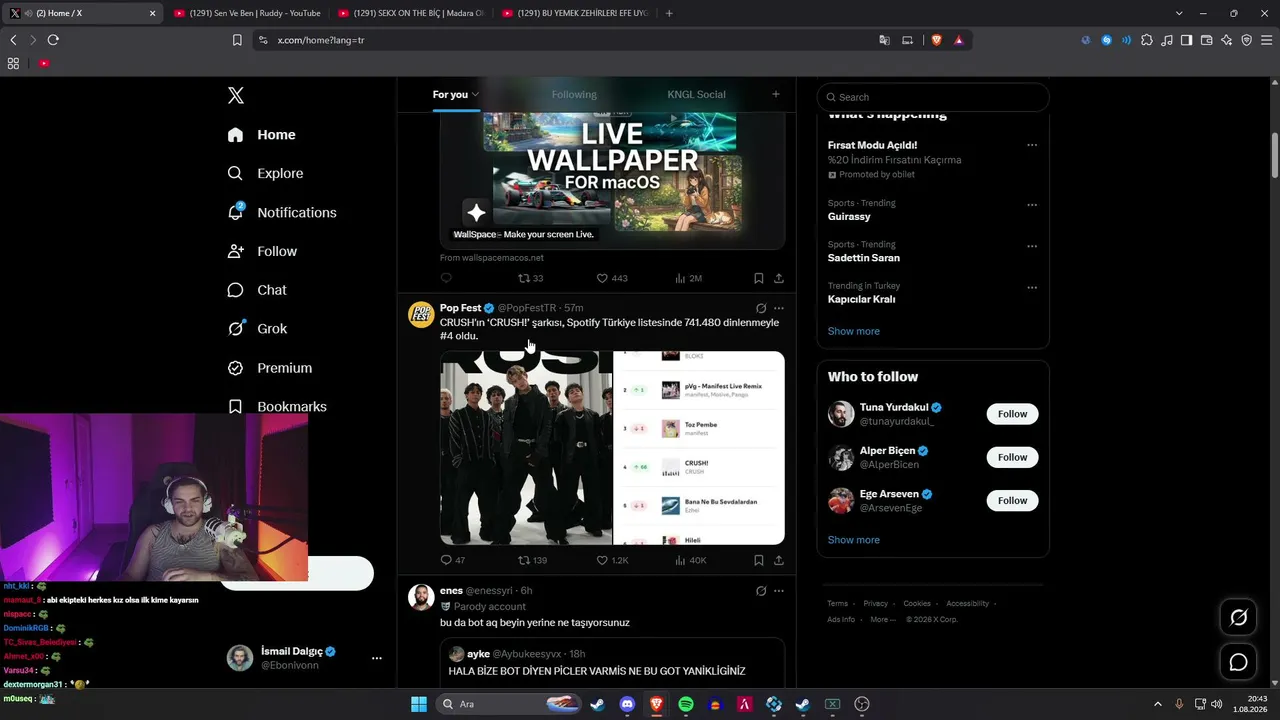The height and width of the screenshot is (720, 1280).
Task: Open OBS Studio from the taskbar
Action: tap(862, 704)
